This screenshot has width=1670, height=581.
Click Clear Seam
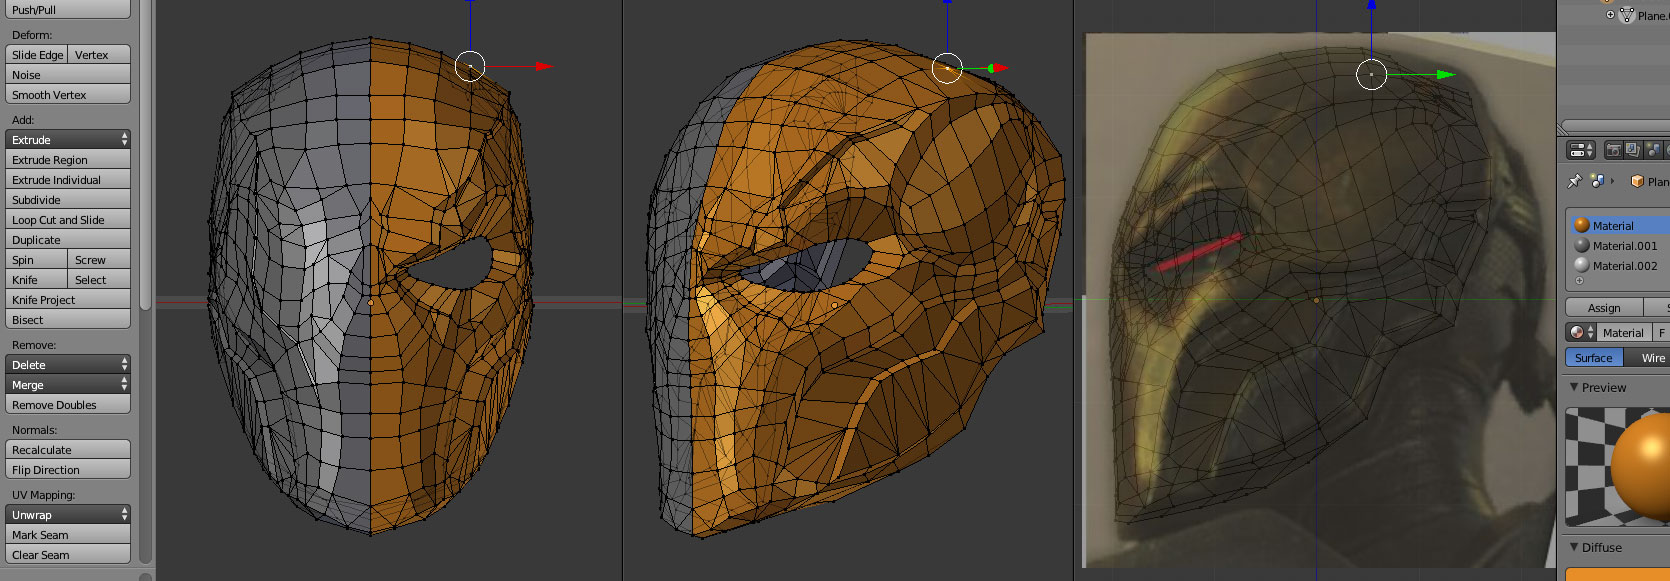tap(68, 554)
